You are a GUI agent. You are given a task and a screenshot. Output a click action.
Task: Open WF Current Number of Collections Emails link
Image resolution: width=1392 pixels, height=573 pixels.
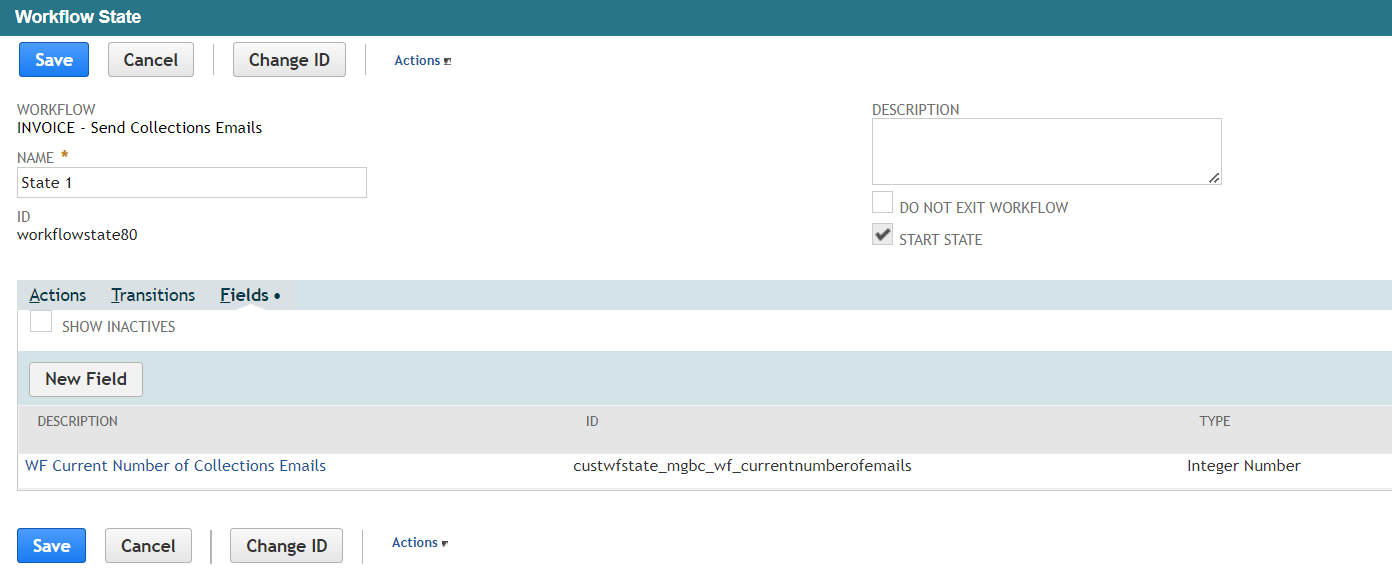(x=175, y=466)
